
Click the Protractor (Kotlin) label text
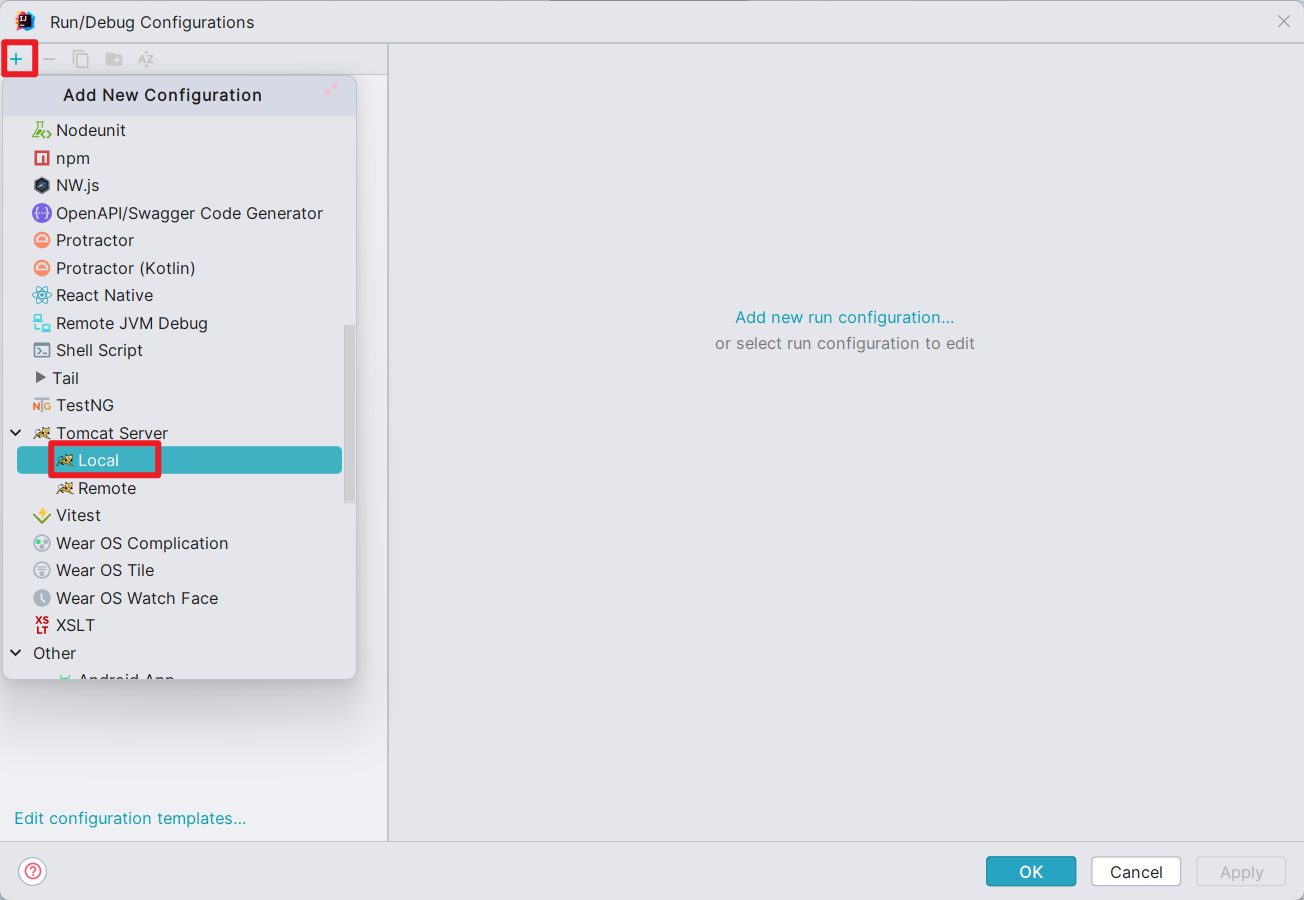[x=126, y=268]
